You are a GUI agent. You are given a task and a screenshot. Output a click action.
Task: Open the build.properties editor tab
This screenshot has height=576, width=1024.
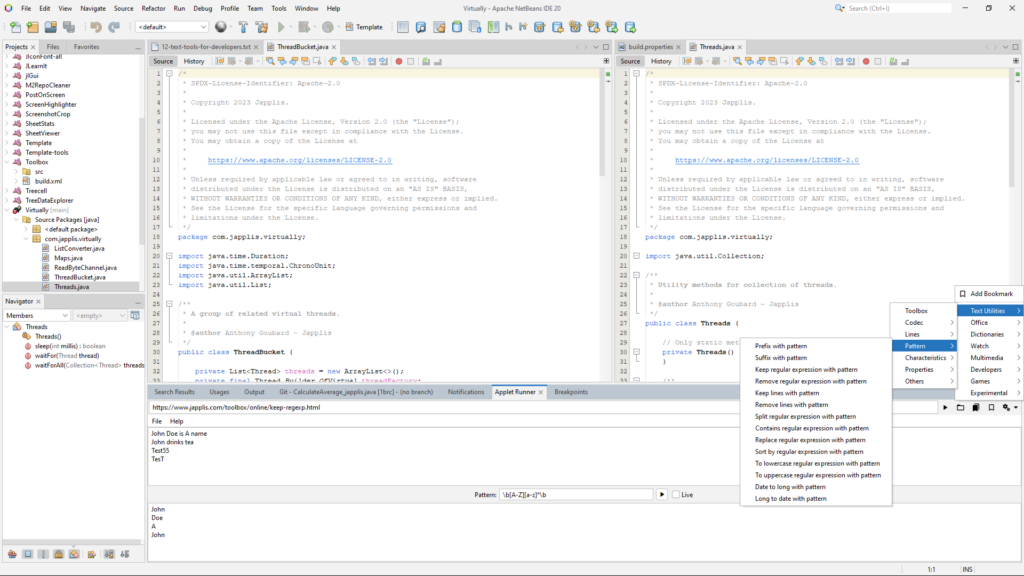pyautogui.click(x=650, y=47)
